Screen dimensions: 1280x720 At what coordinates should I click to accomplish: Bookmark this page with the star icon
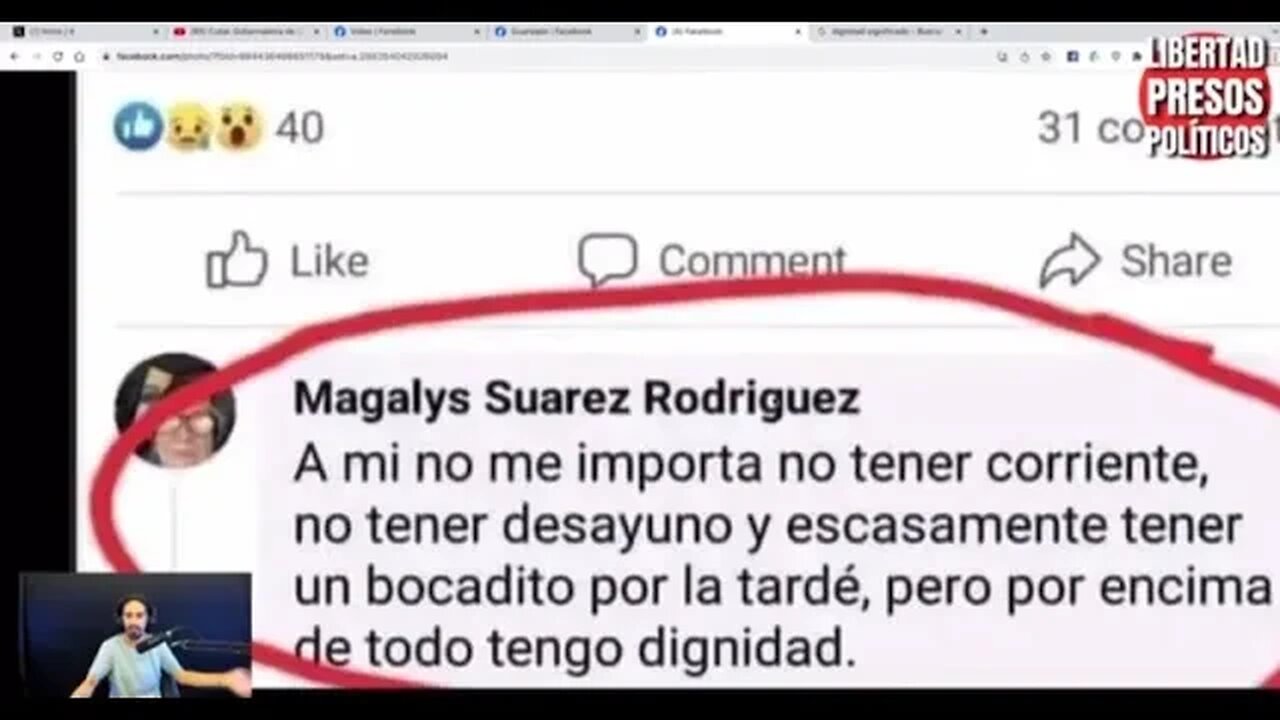[x=1046, y=57]
